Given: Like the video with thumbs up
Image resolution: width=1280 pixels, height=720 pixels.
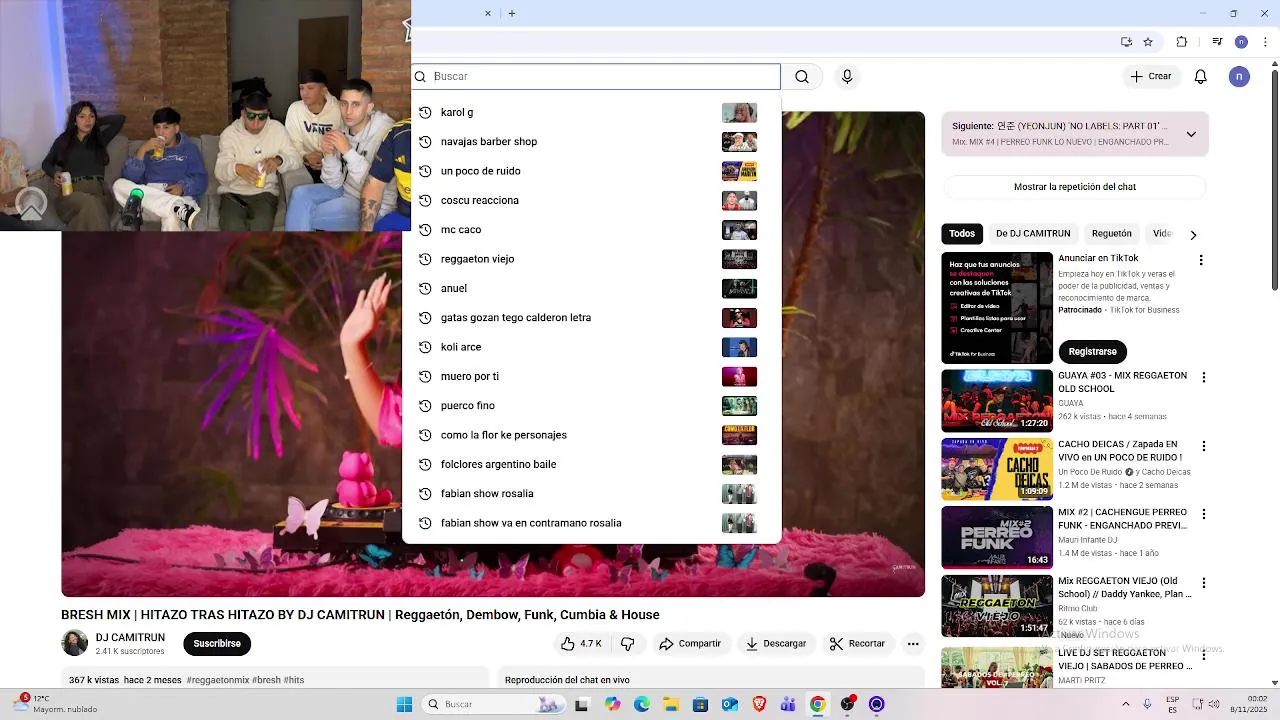Looking at the screenshot, I should [580, 644].
